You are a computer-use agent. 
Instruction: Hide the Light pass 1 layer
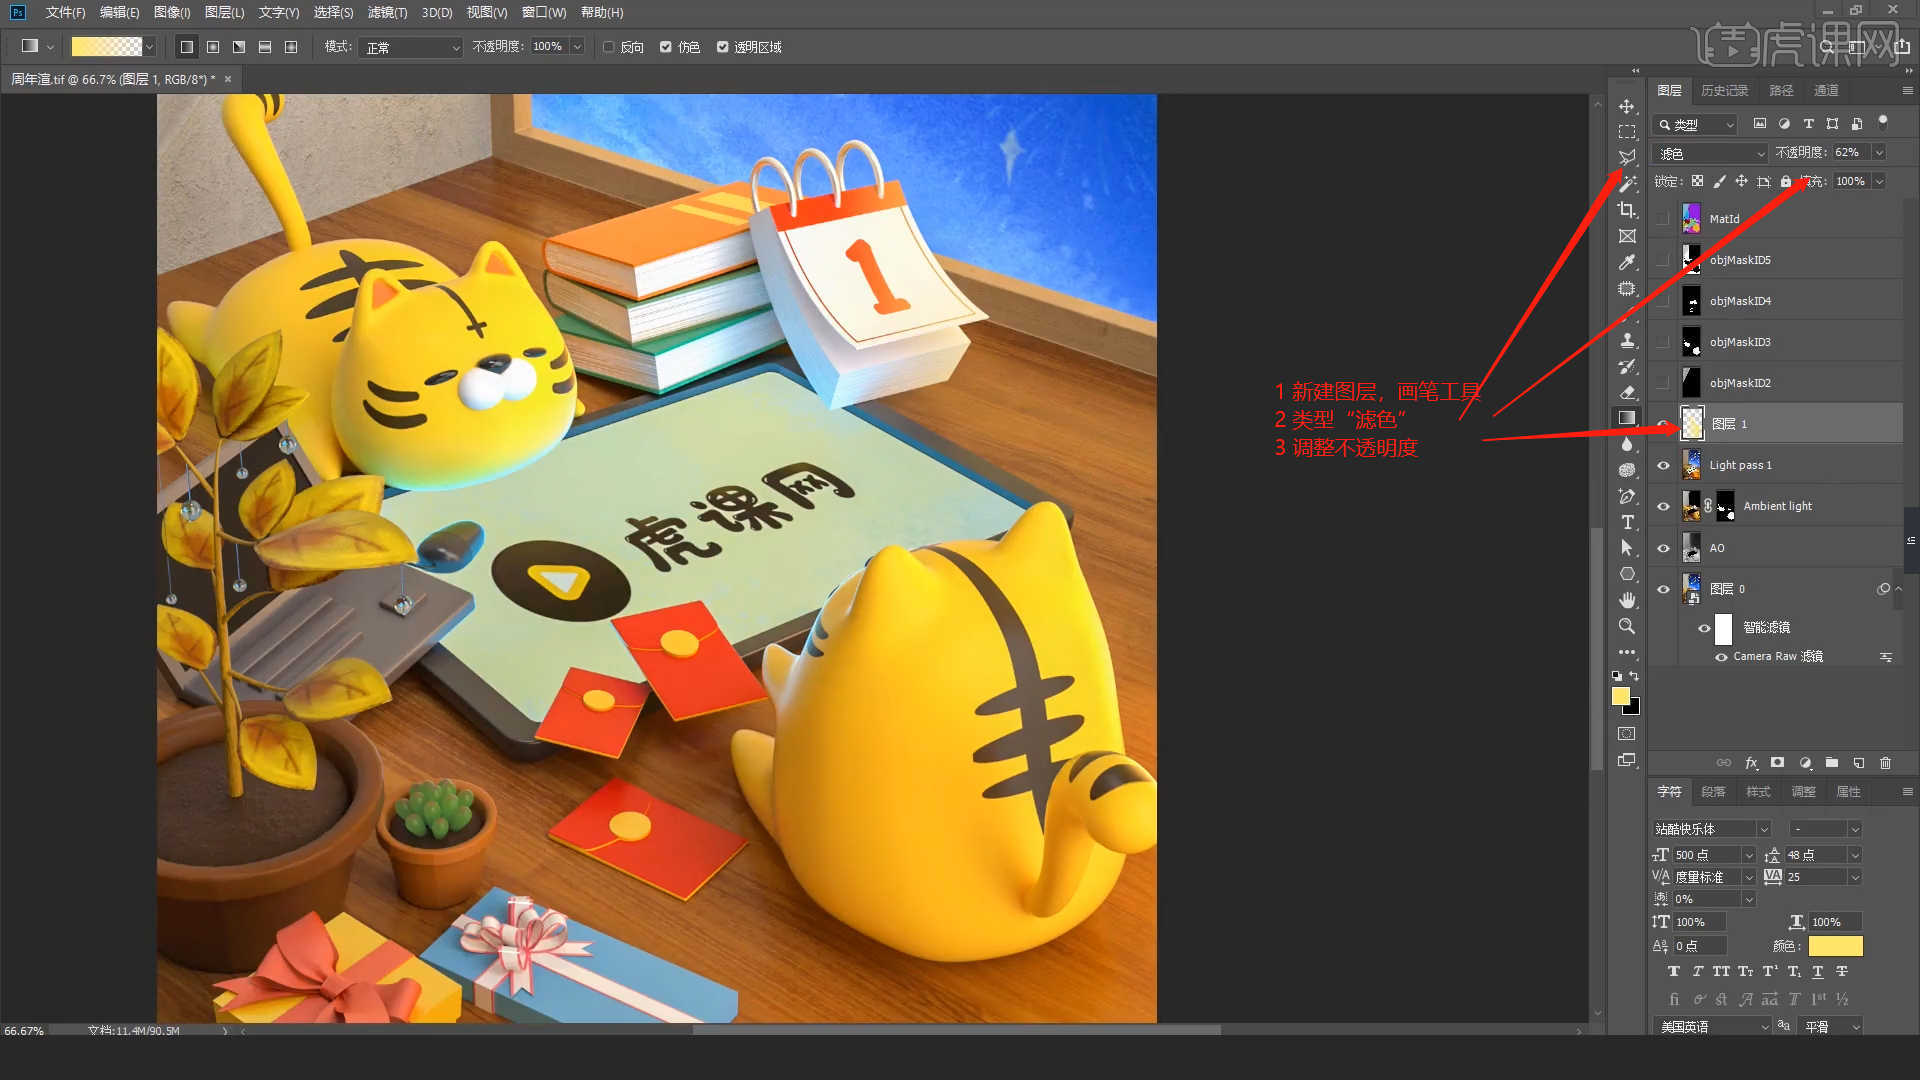click(1663, 465)
